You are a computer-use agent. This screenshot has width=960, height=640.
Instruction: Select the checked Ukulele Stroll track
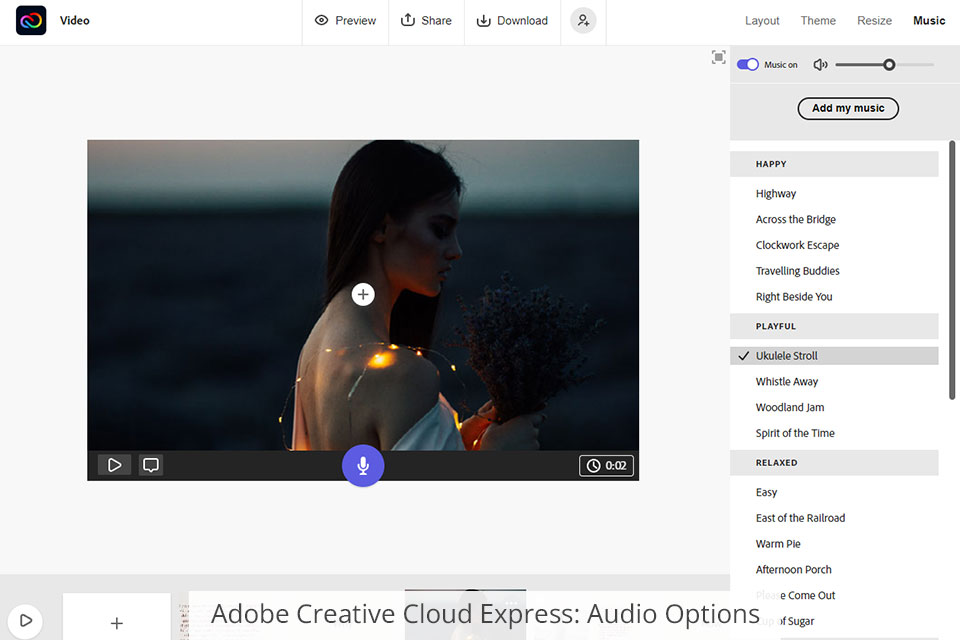pos(834,356)
